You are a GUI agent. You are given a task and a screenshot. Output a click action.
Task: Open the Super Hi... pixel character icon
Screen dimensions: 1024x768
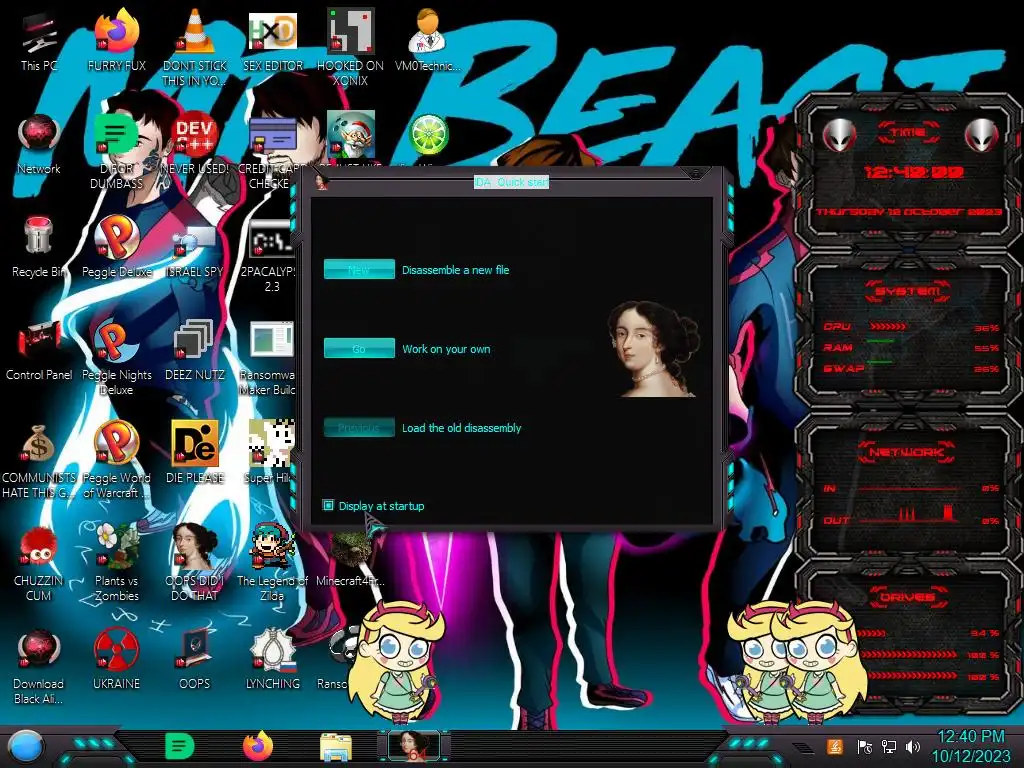[272, 444]
